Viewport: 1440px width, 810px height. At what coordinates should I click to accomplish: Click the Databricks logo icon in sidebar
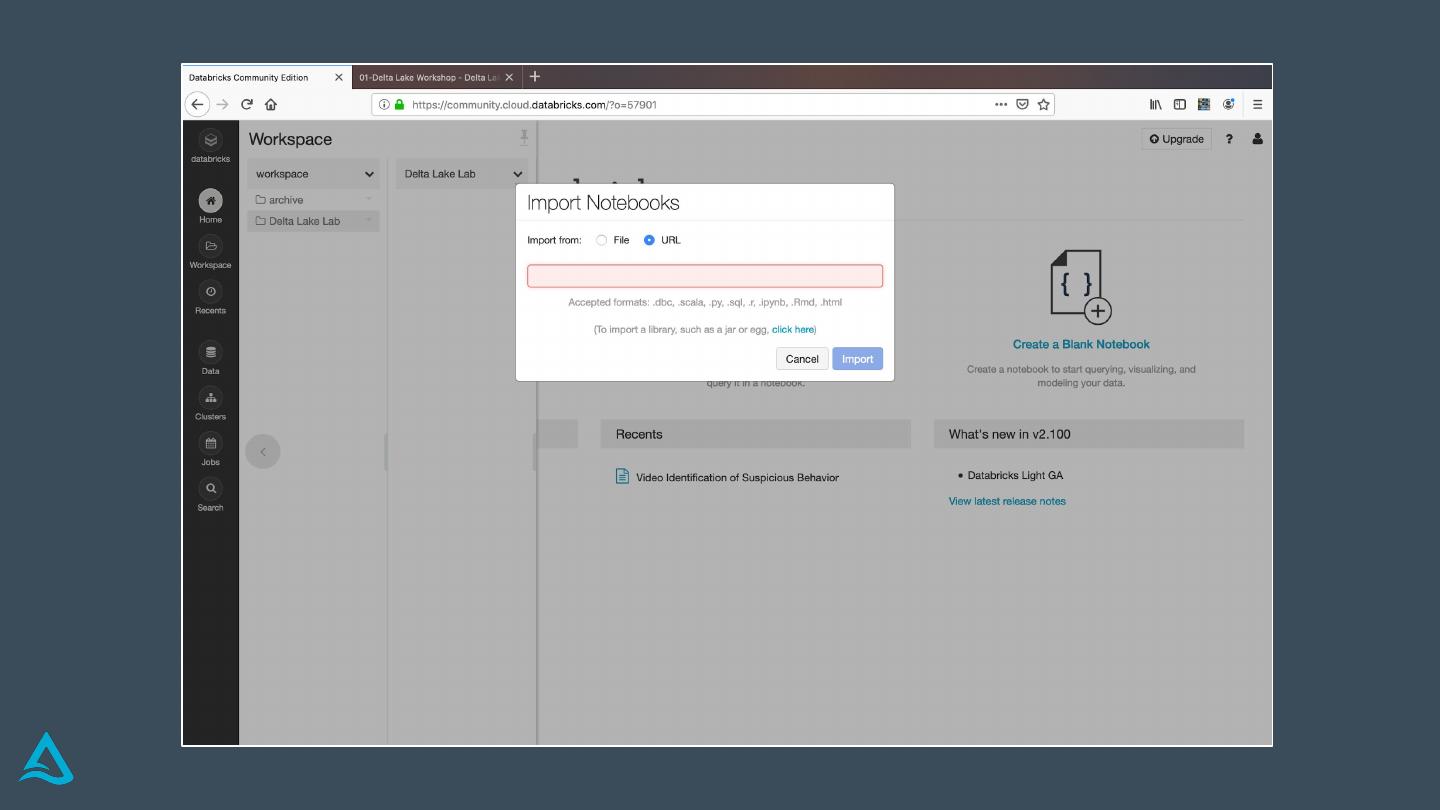click(x=210, y=141)
